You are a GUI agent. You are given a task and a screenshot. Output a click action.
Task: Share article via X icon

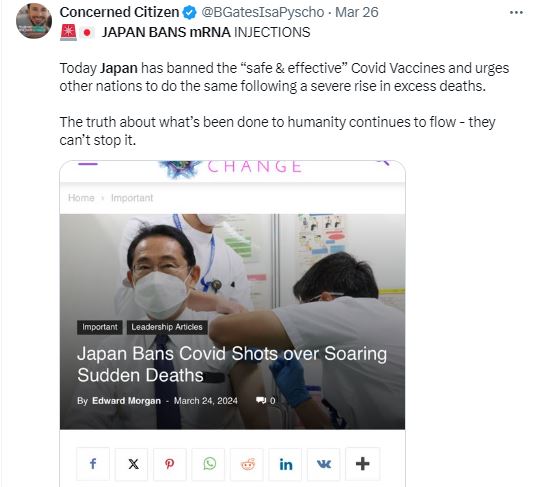pos(133,464)
